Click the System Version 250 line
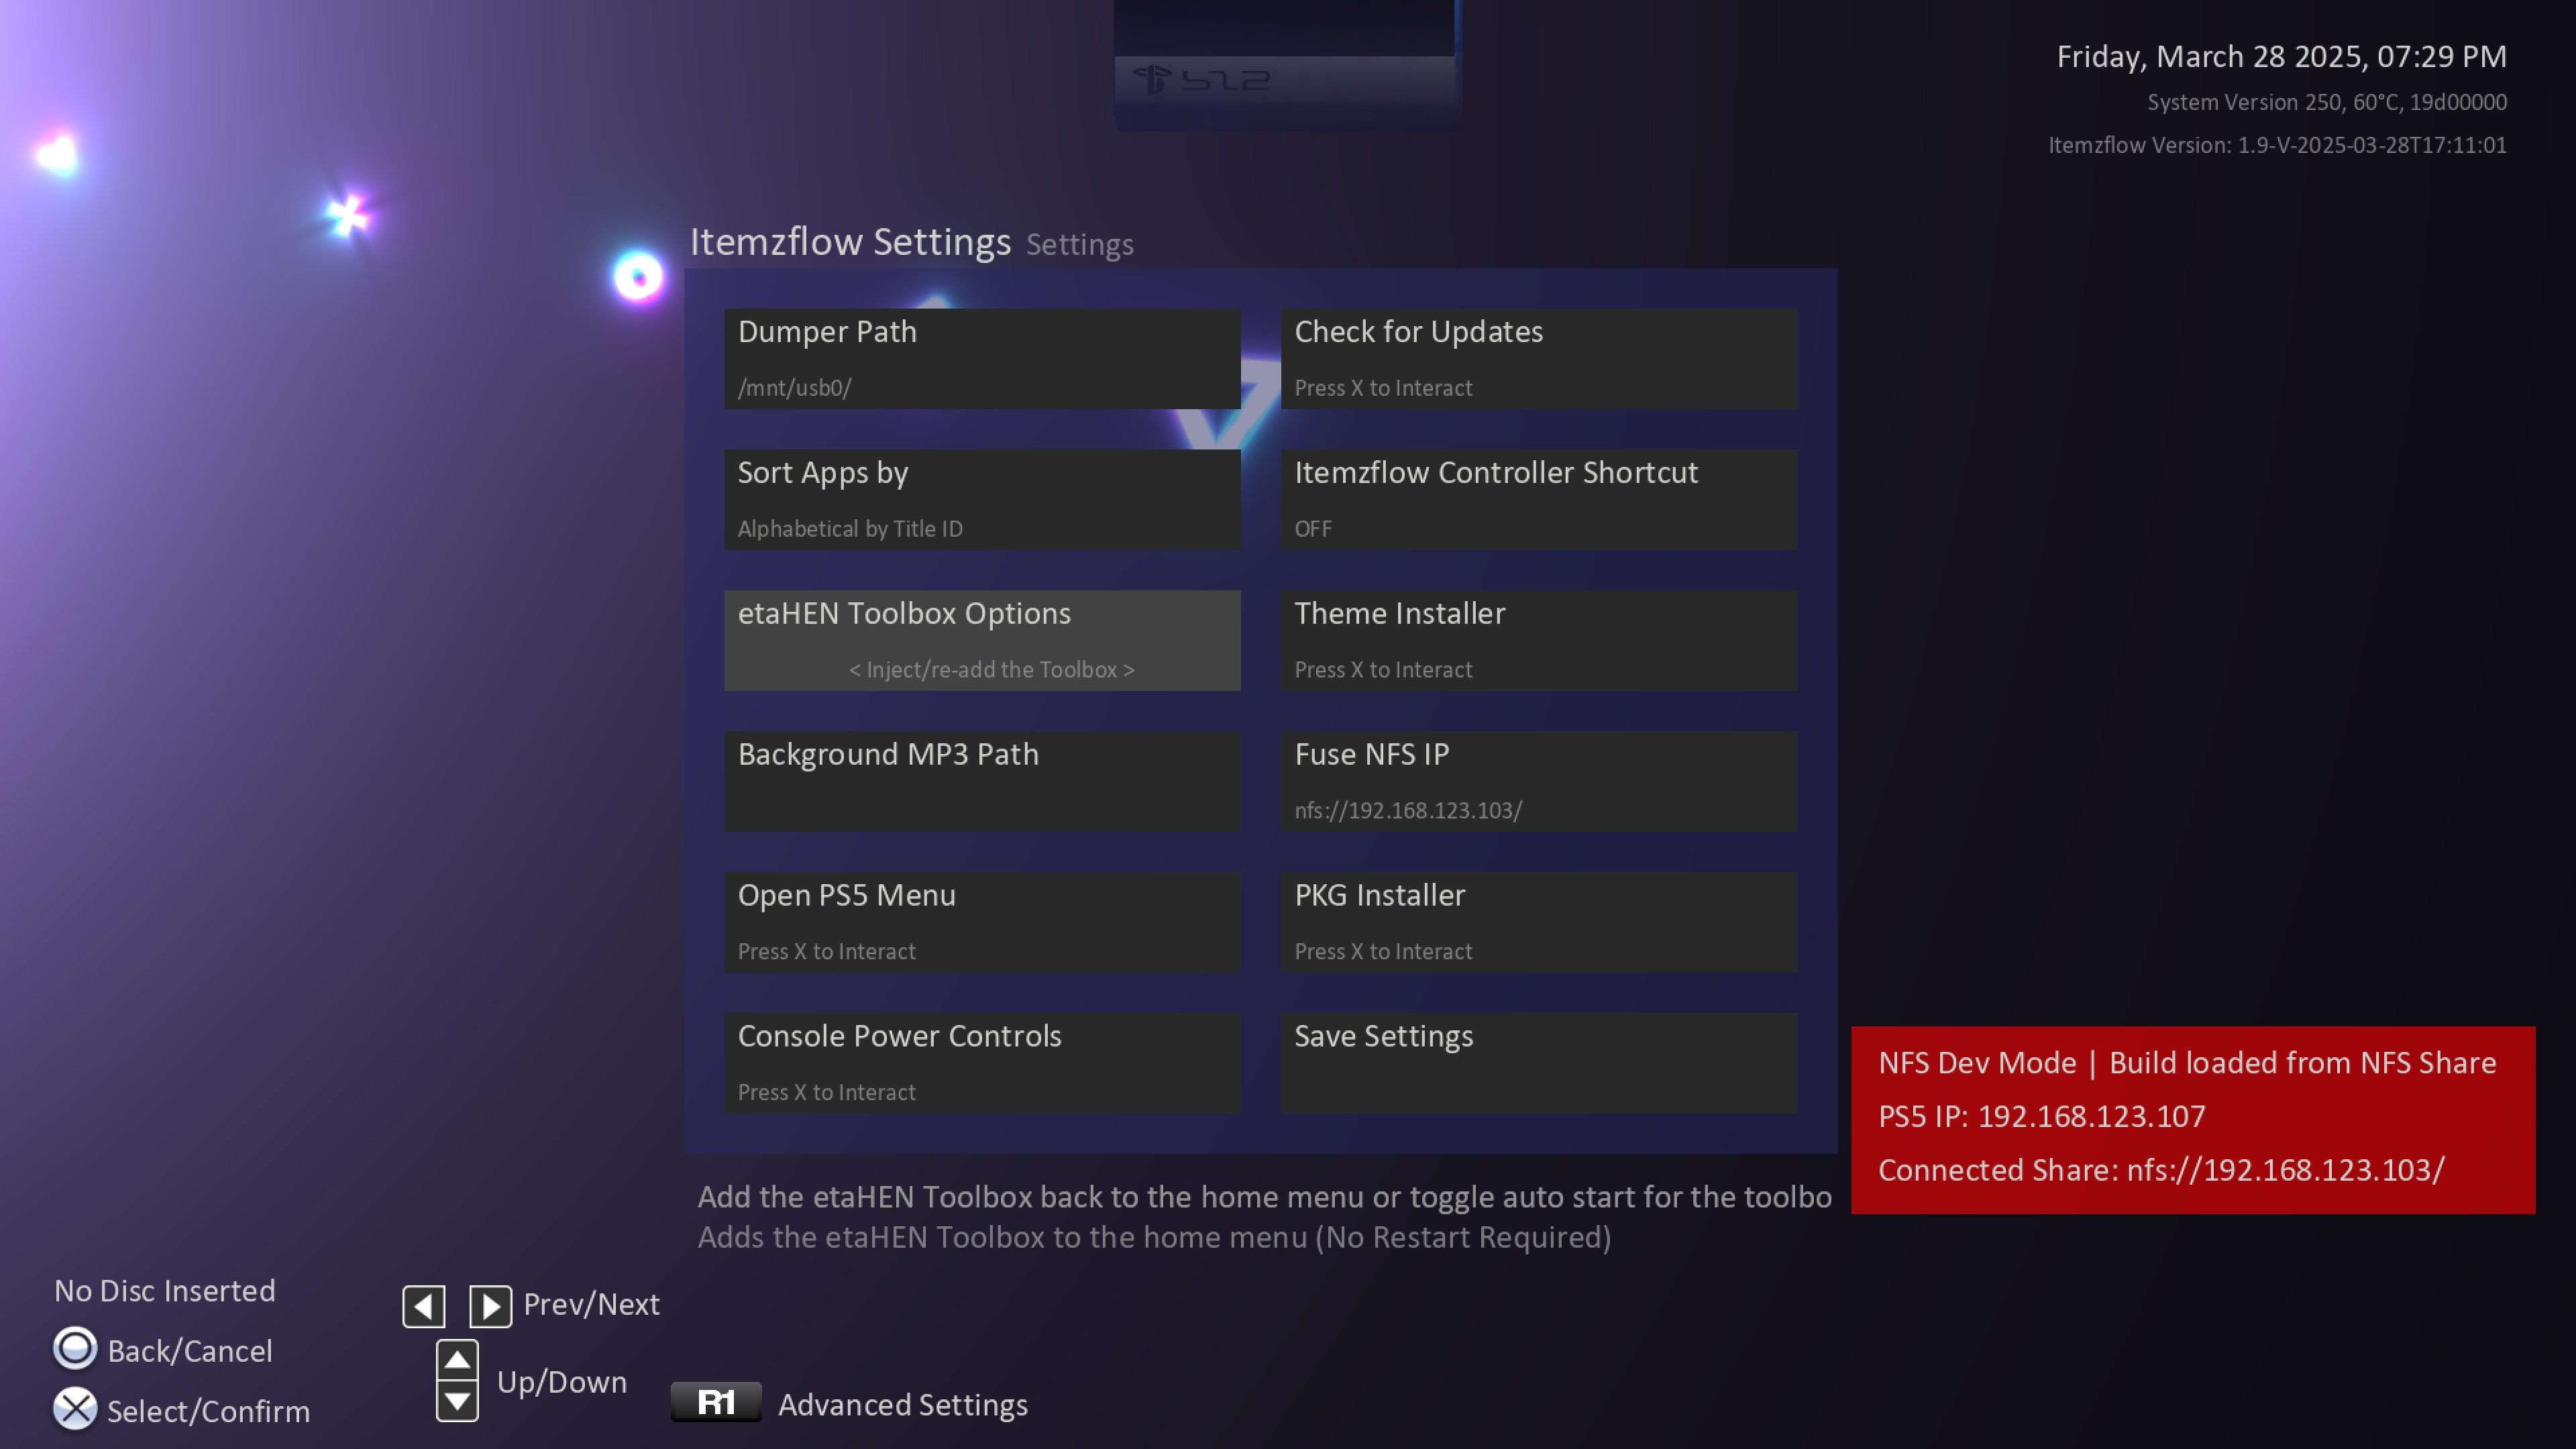Image resolution: width=2576 pixels, height=1449 pixels. point(2327,102)
